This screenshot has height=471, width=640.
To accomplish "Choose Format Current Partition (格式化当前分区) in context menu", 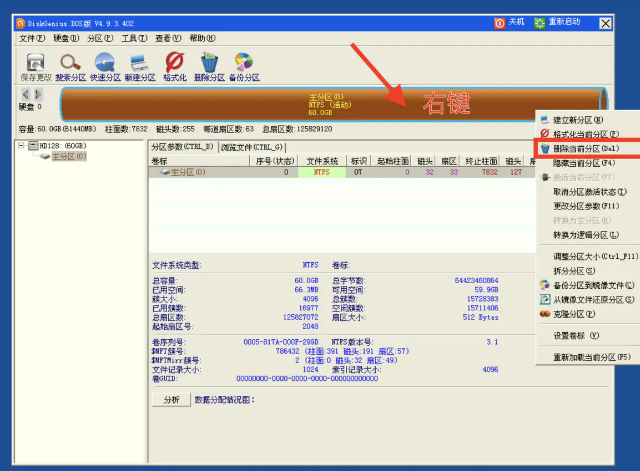I will coord(588,134).
